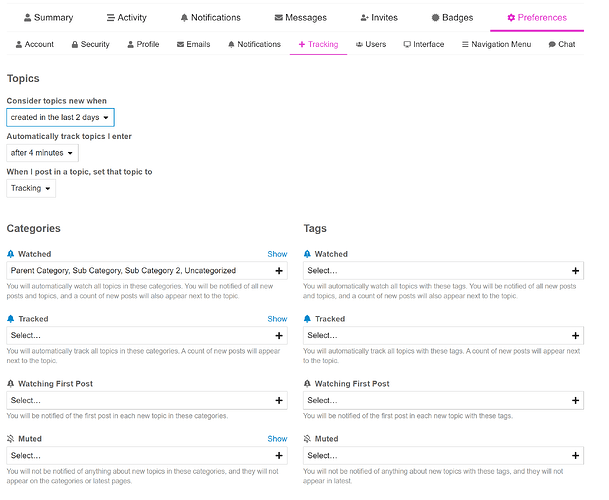Select the Preferences tab
The width and height of the screenshot is (609, 500).
(537, 17)
